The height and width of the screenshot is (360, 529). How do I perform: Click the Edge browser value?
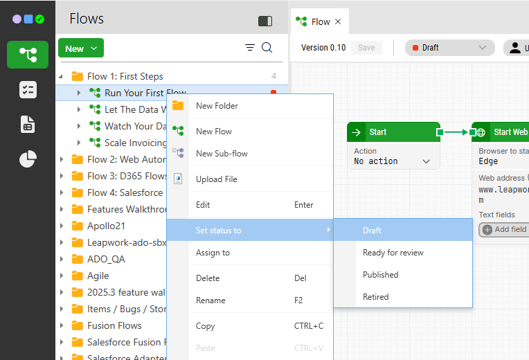click(x=488, y=161)
